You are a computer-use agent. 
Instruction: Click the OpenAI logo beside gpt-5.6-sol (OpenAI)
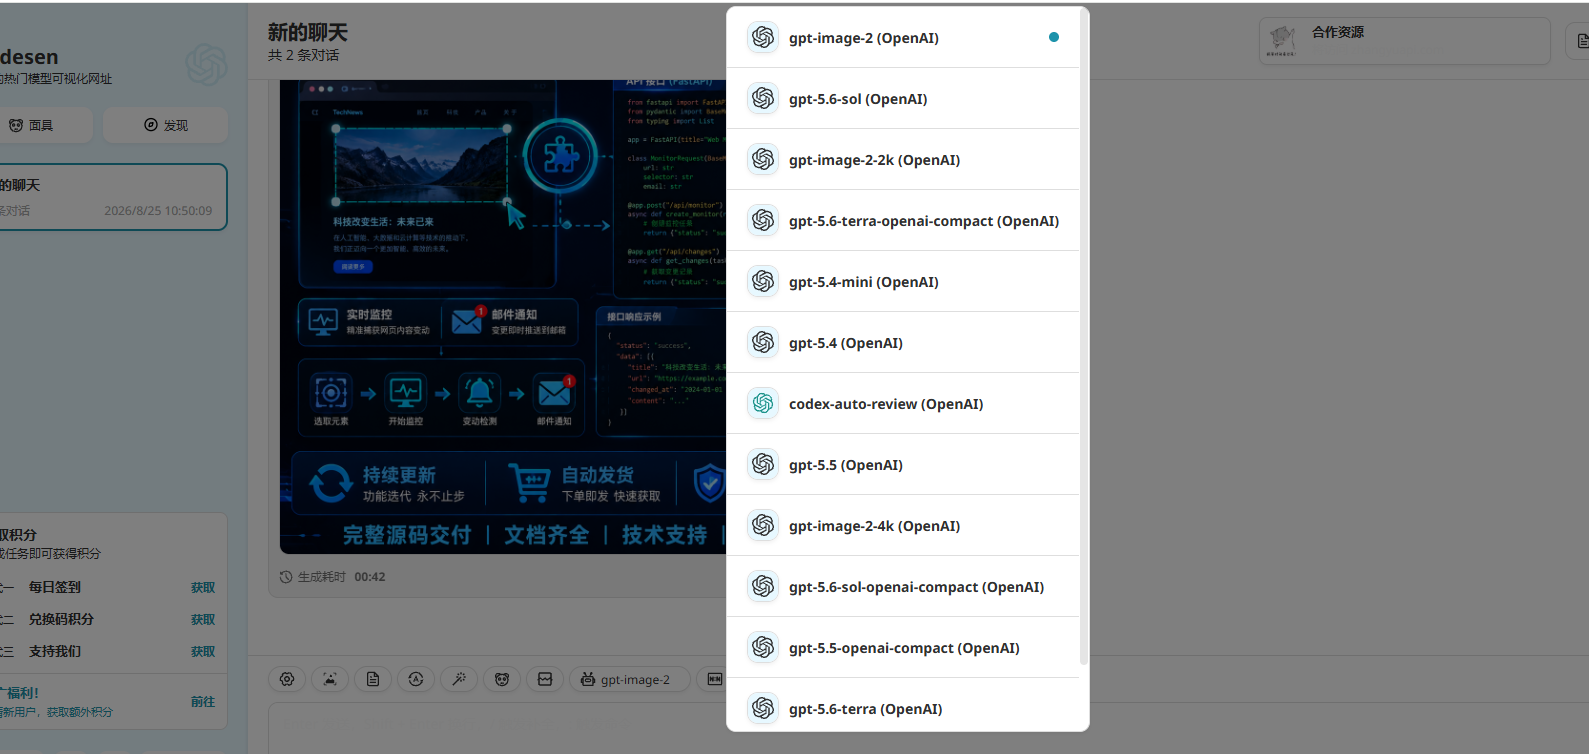click(x=763, y=98)
